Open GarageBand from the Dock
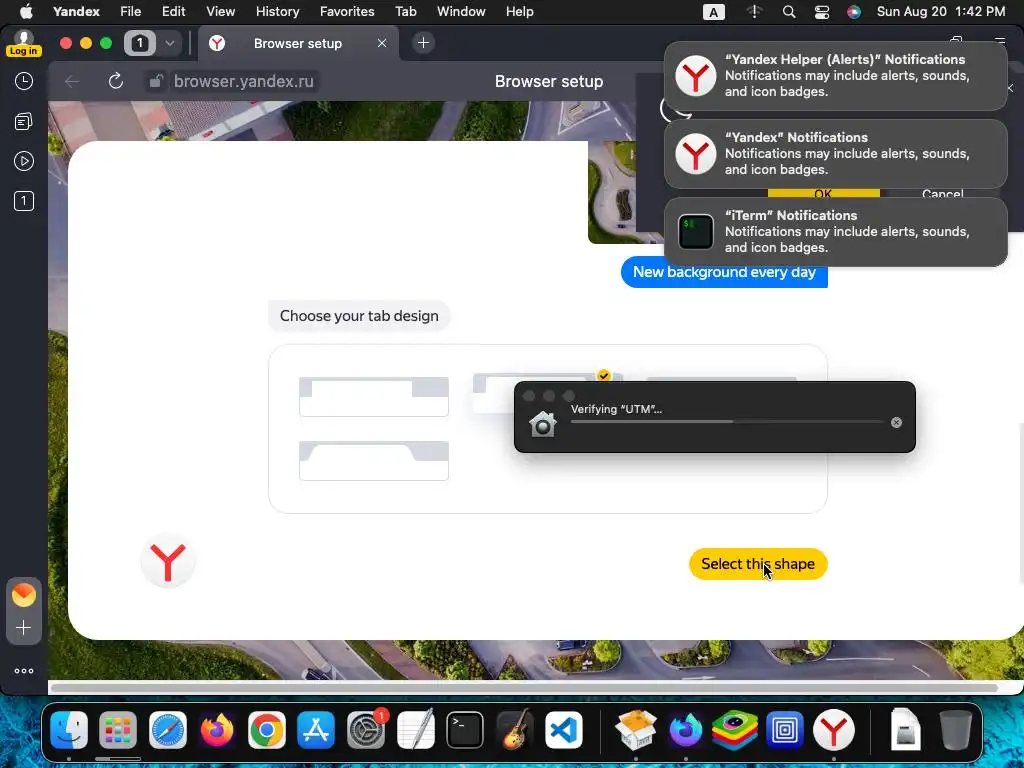Viewport: 1024px width, 768px height. (x=515, y=729)
